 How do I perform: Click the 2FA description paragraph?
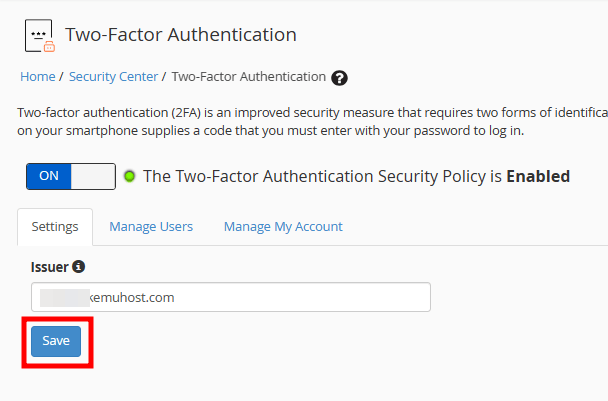pyautogui.click(x=312, y=121)
